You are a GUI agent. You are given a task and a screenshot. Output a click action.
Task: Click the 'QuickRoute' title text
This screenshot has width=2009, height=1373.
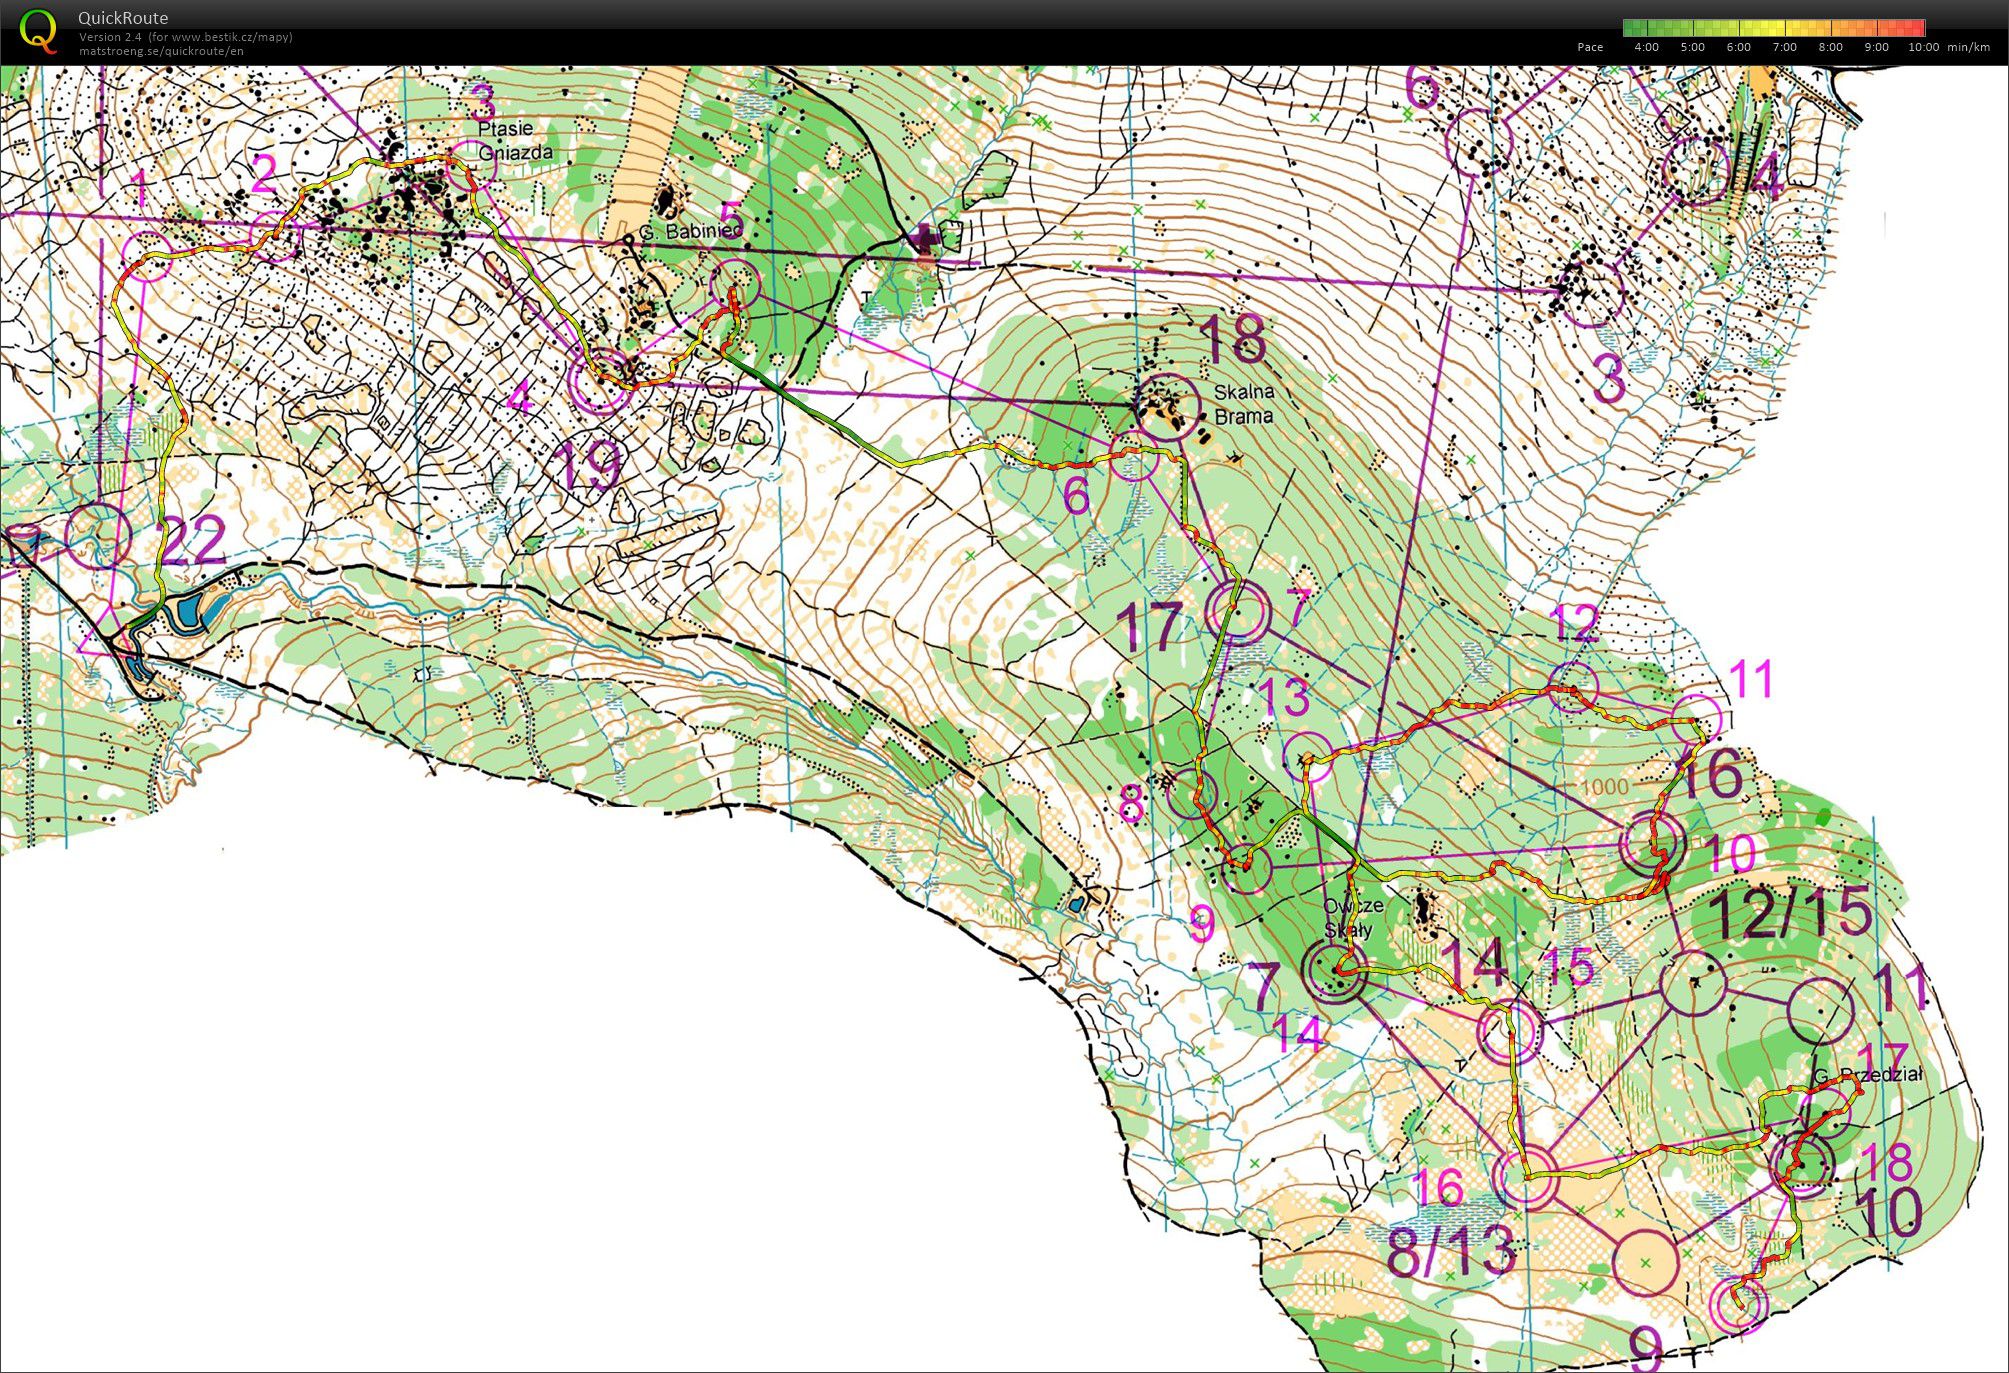123,18
